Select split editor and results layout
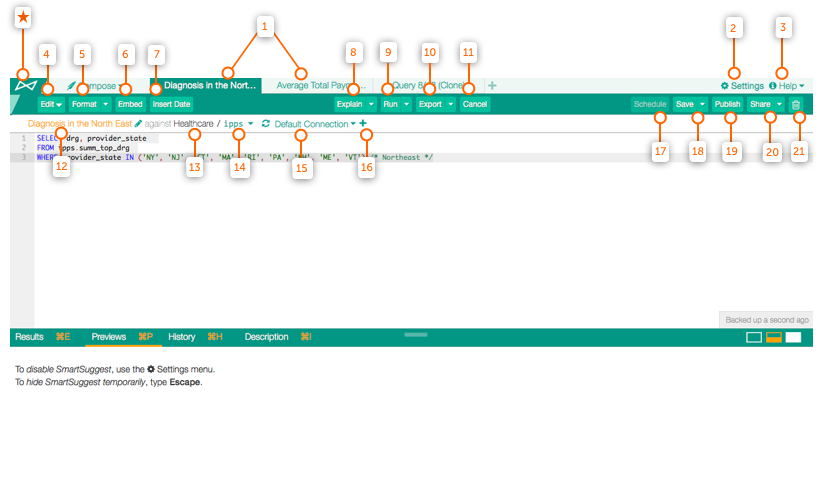 (x=773, y=337)
